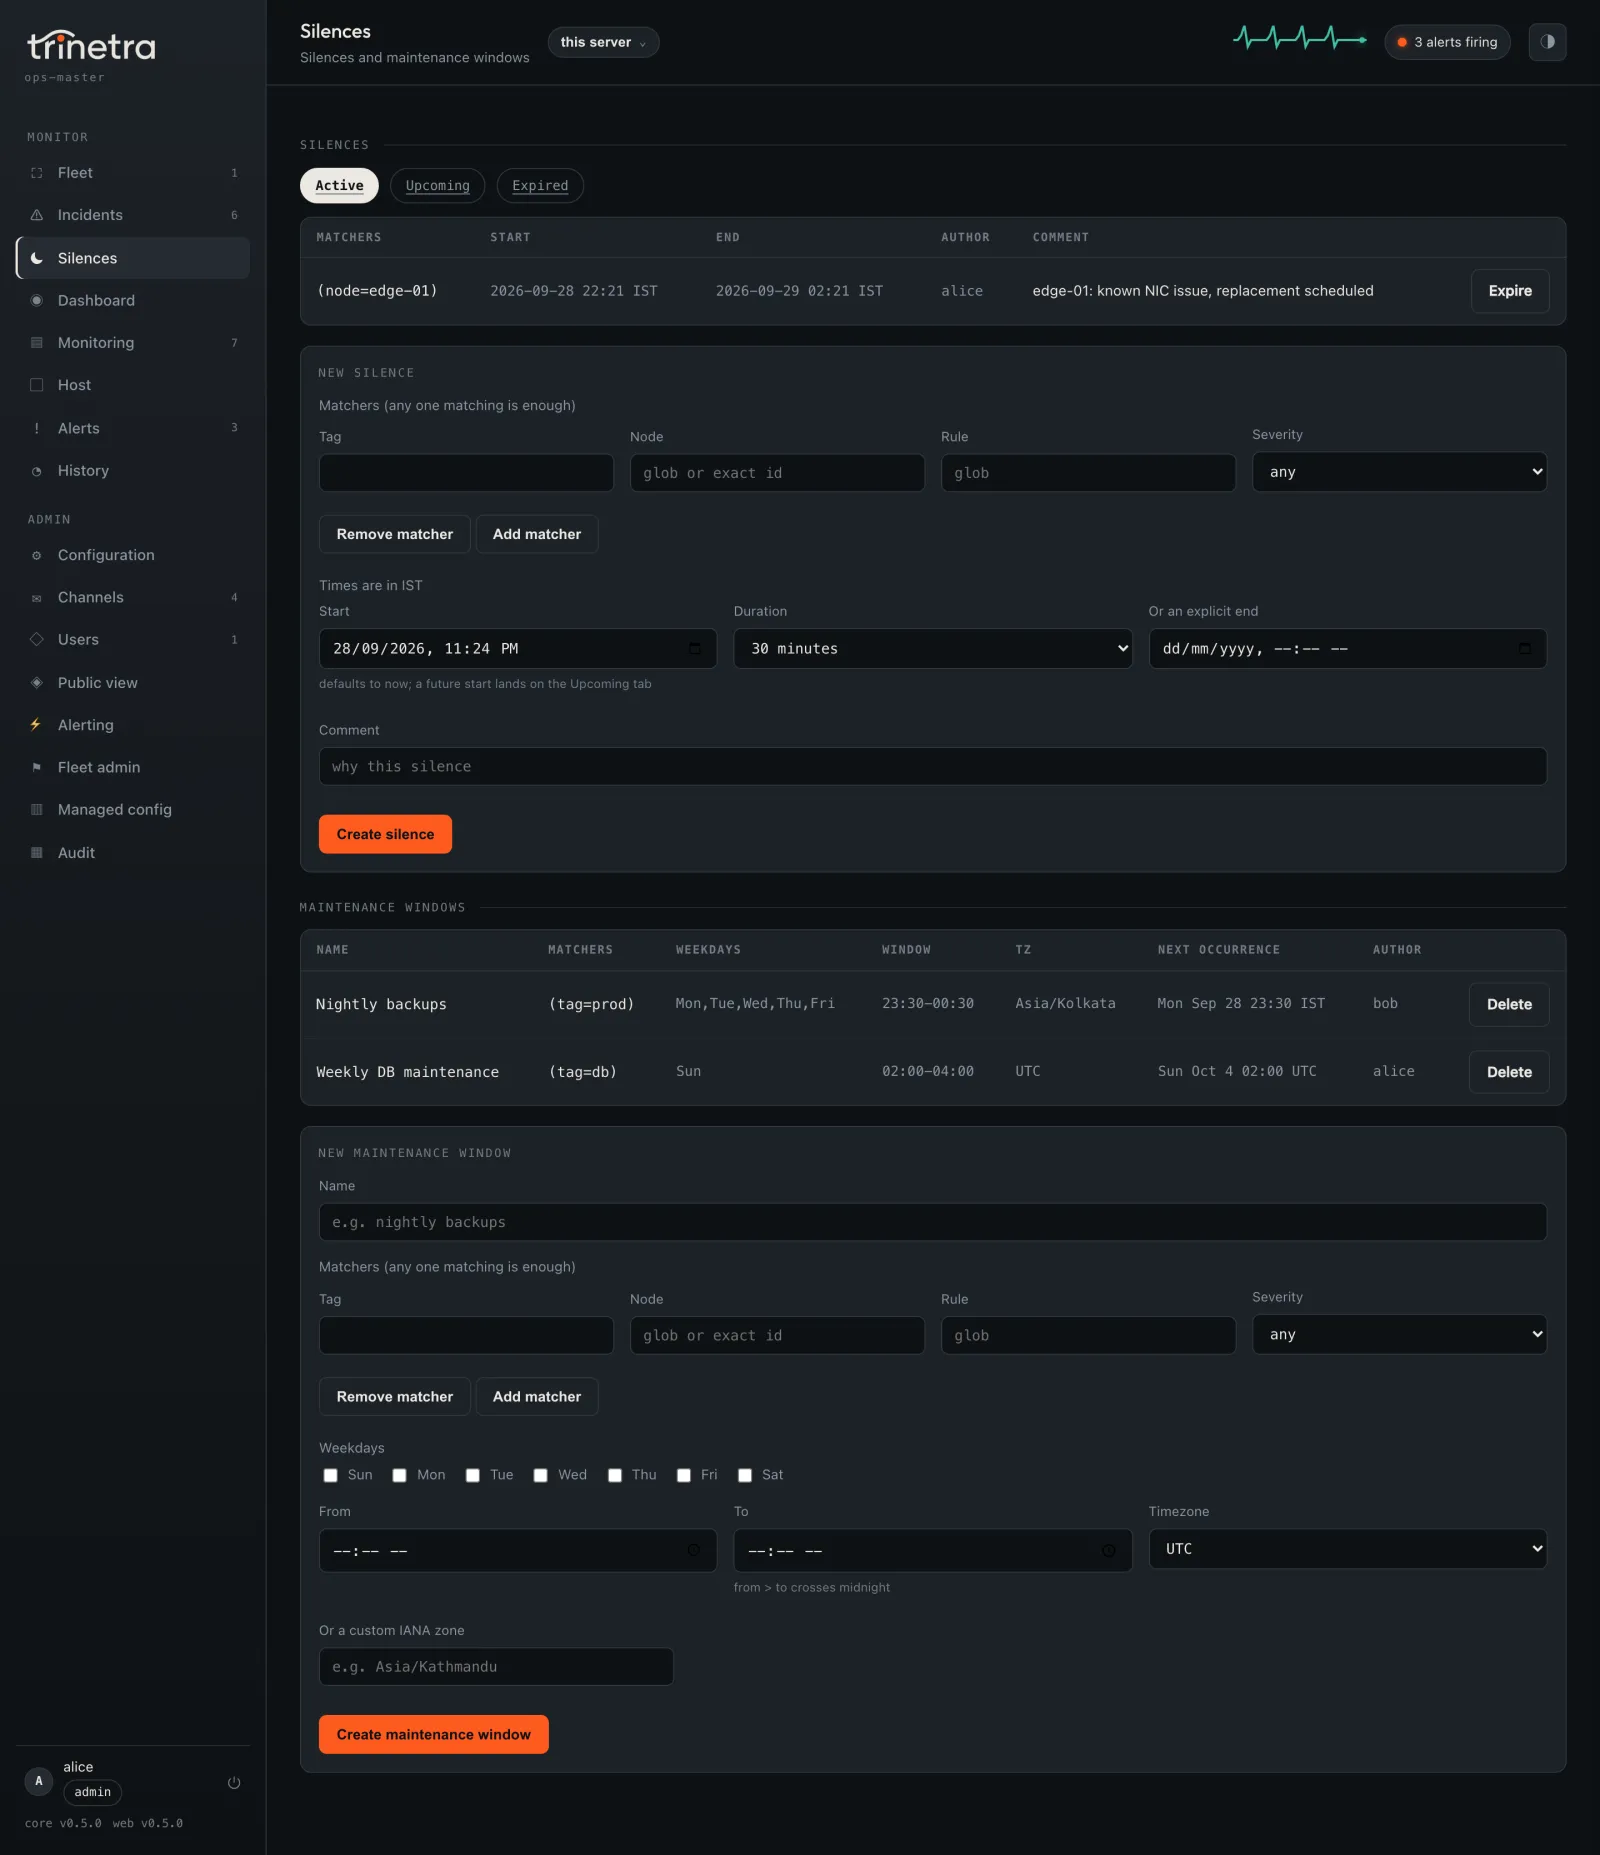Open the maintenance window Severity dropdown

pos(1399,1334)
